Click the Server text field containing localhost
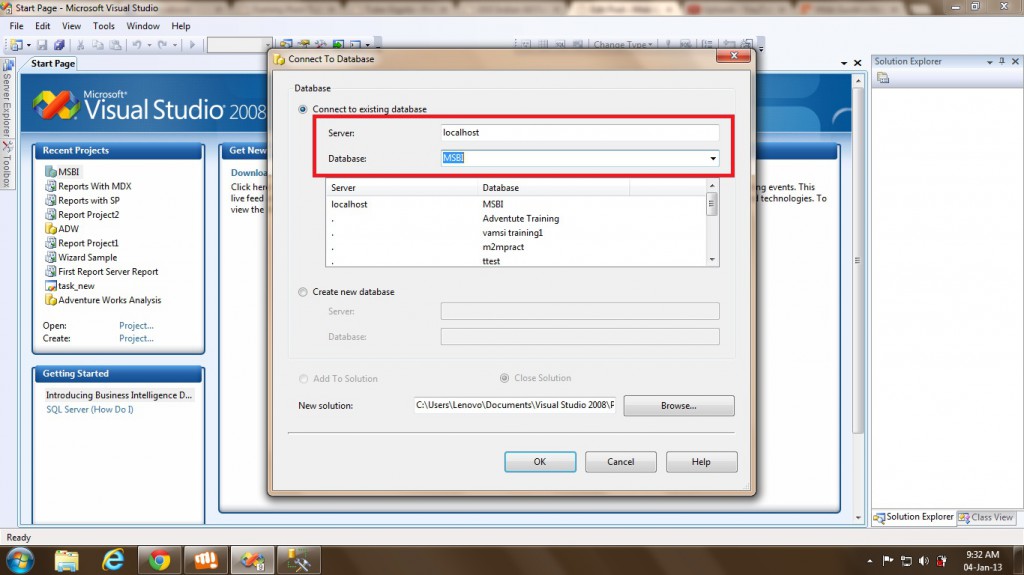The width and height of the screenshot is (1024, 575). (579, 133)
